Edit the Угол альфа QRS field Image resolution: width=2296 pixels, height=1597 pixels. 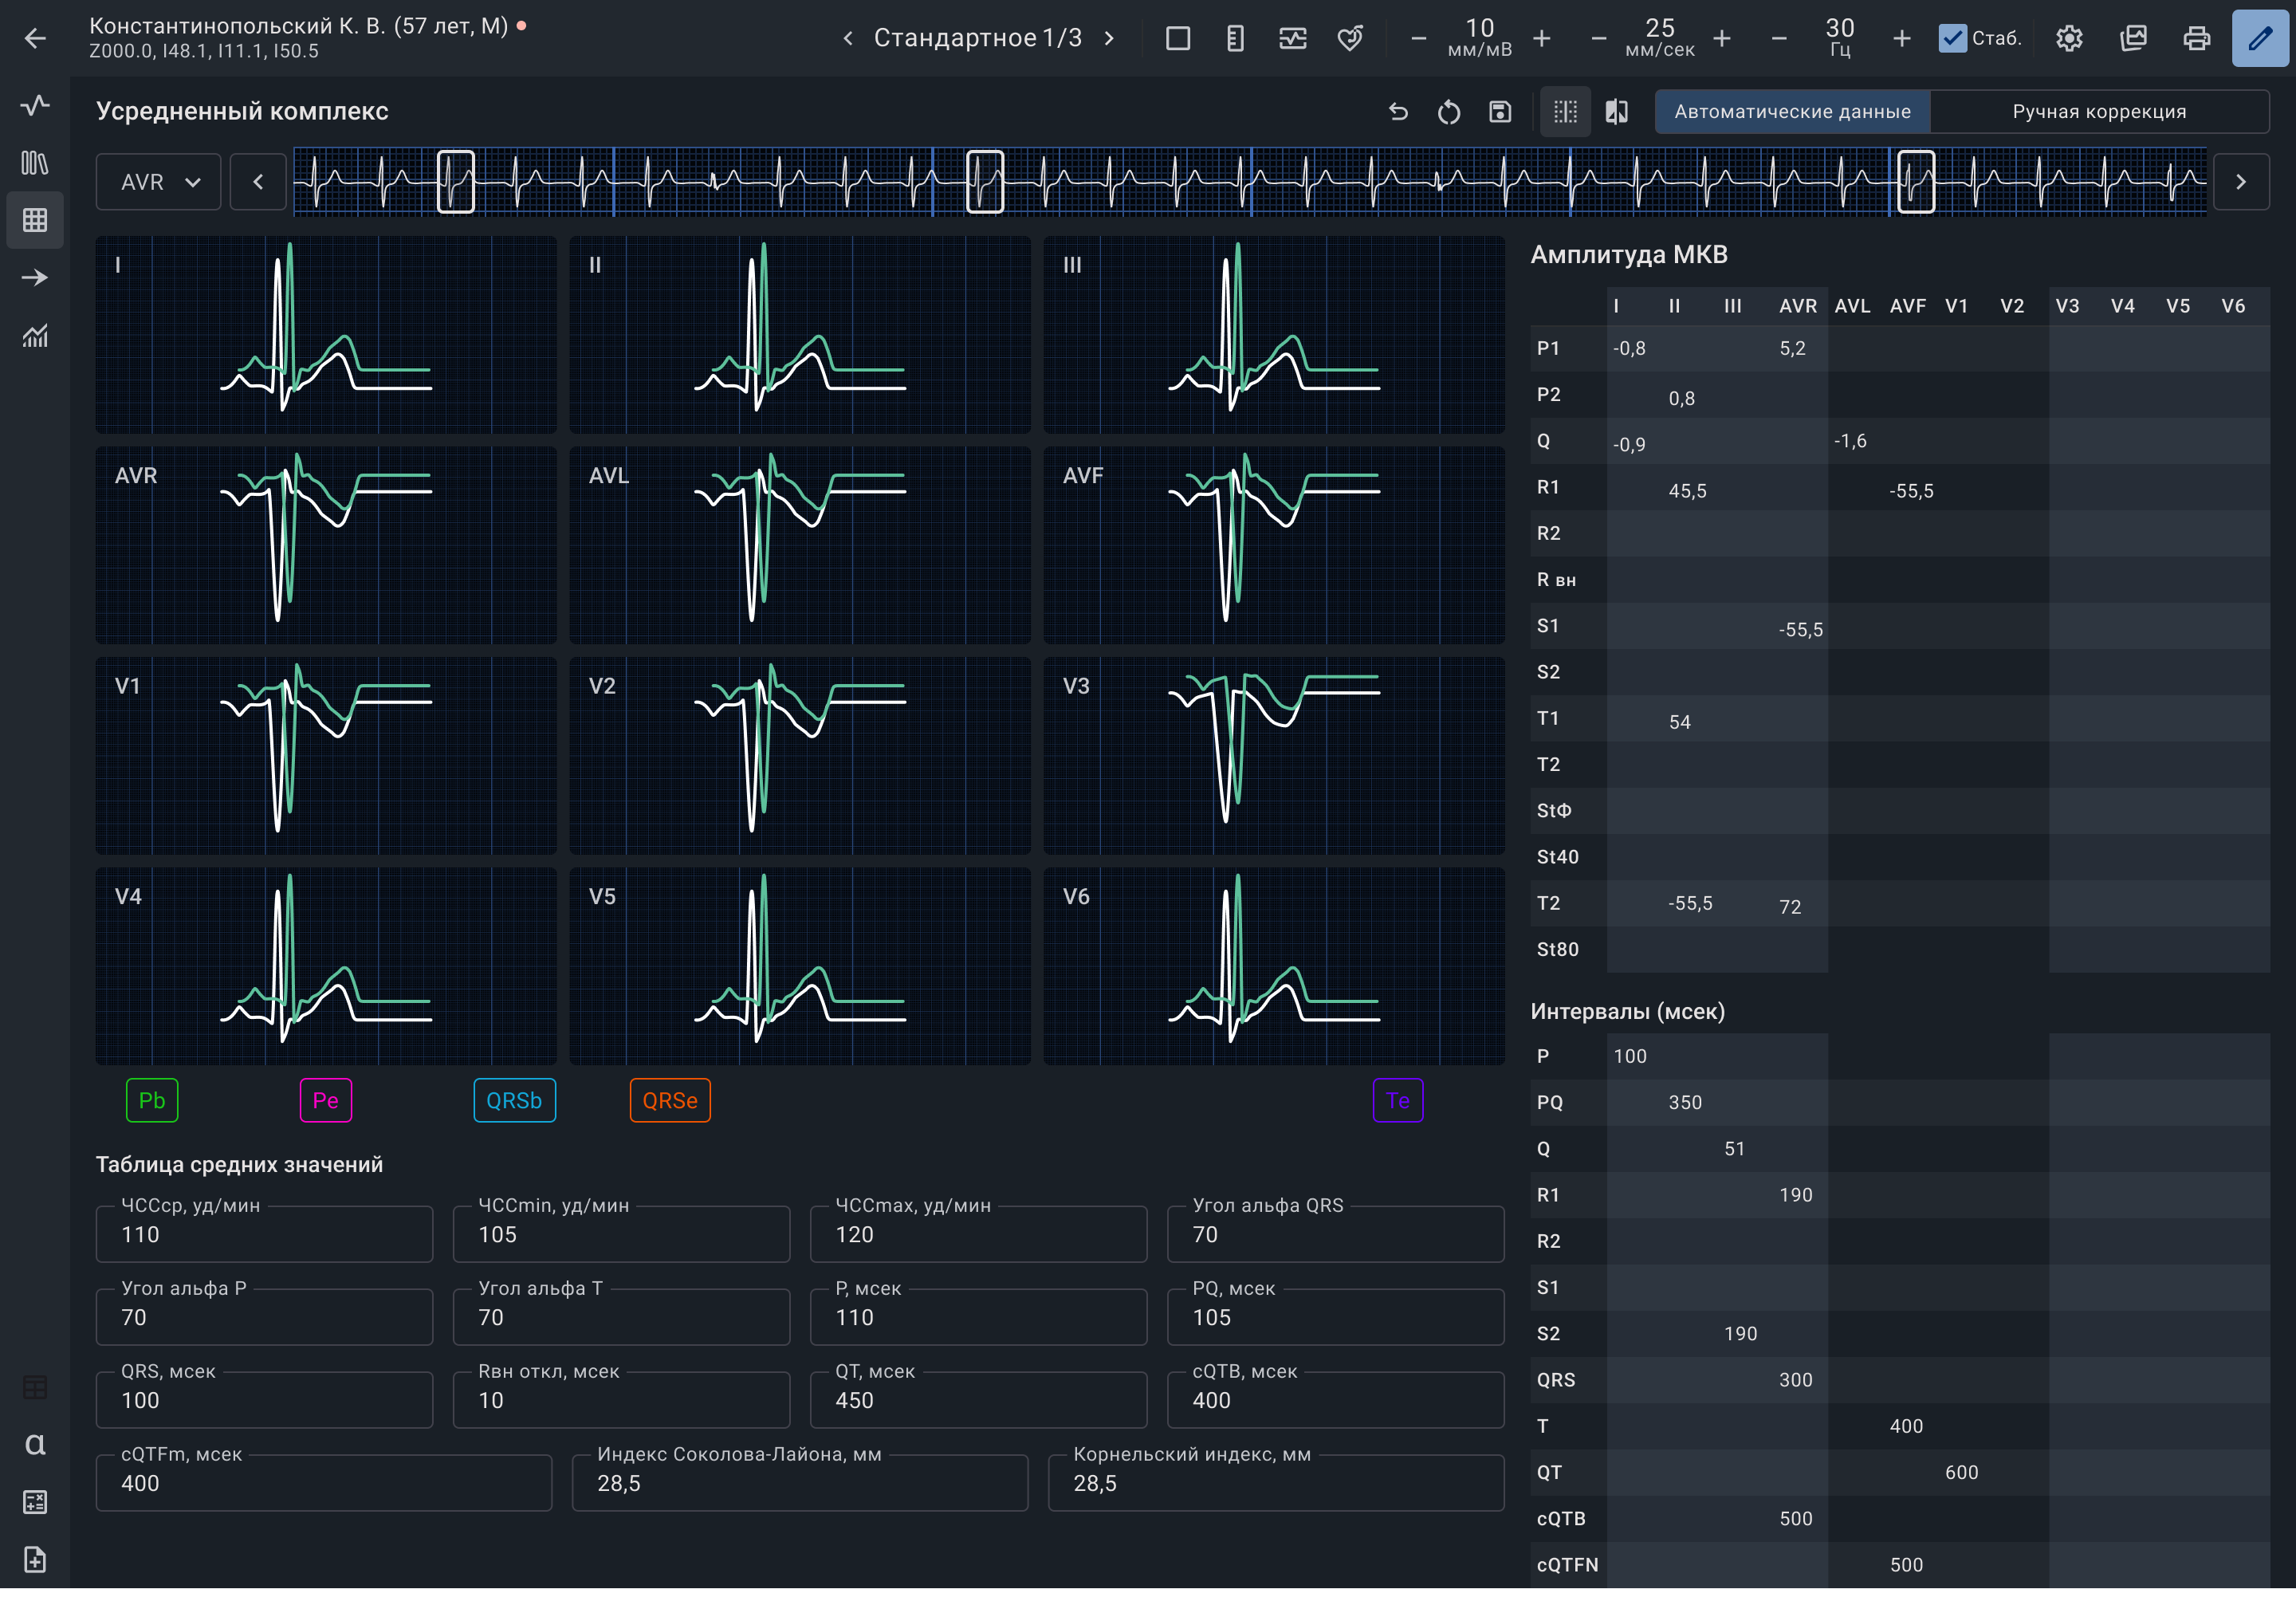(1336, 1234)
